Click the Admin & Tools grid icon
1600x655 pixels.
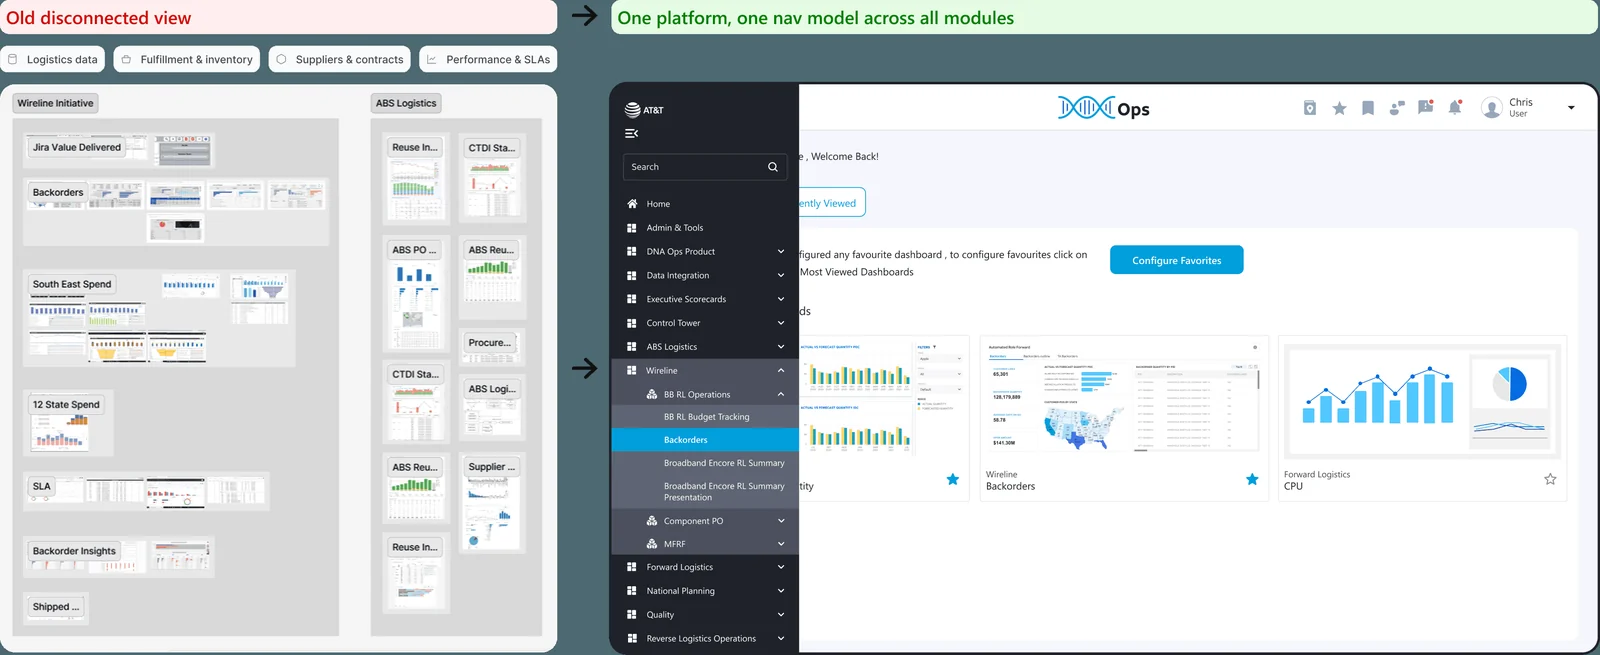pos(632,228)
